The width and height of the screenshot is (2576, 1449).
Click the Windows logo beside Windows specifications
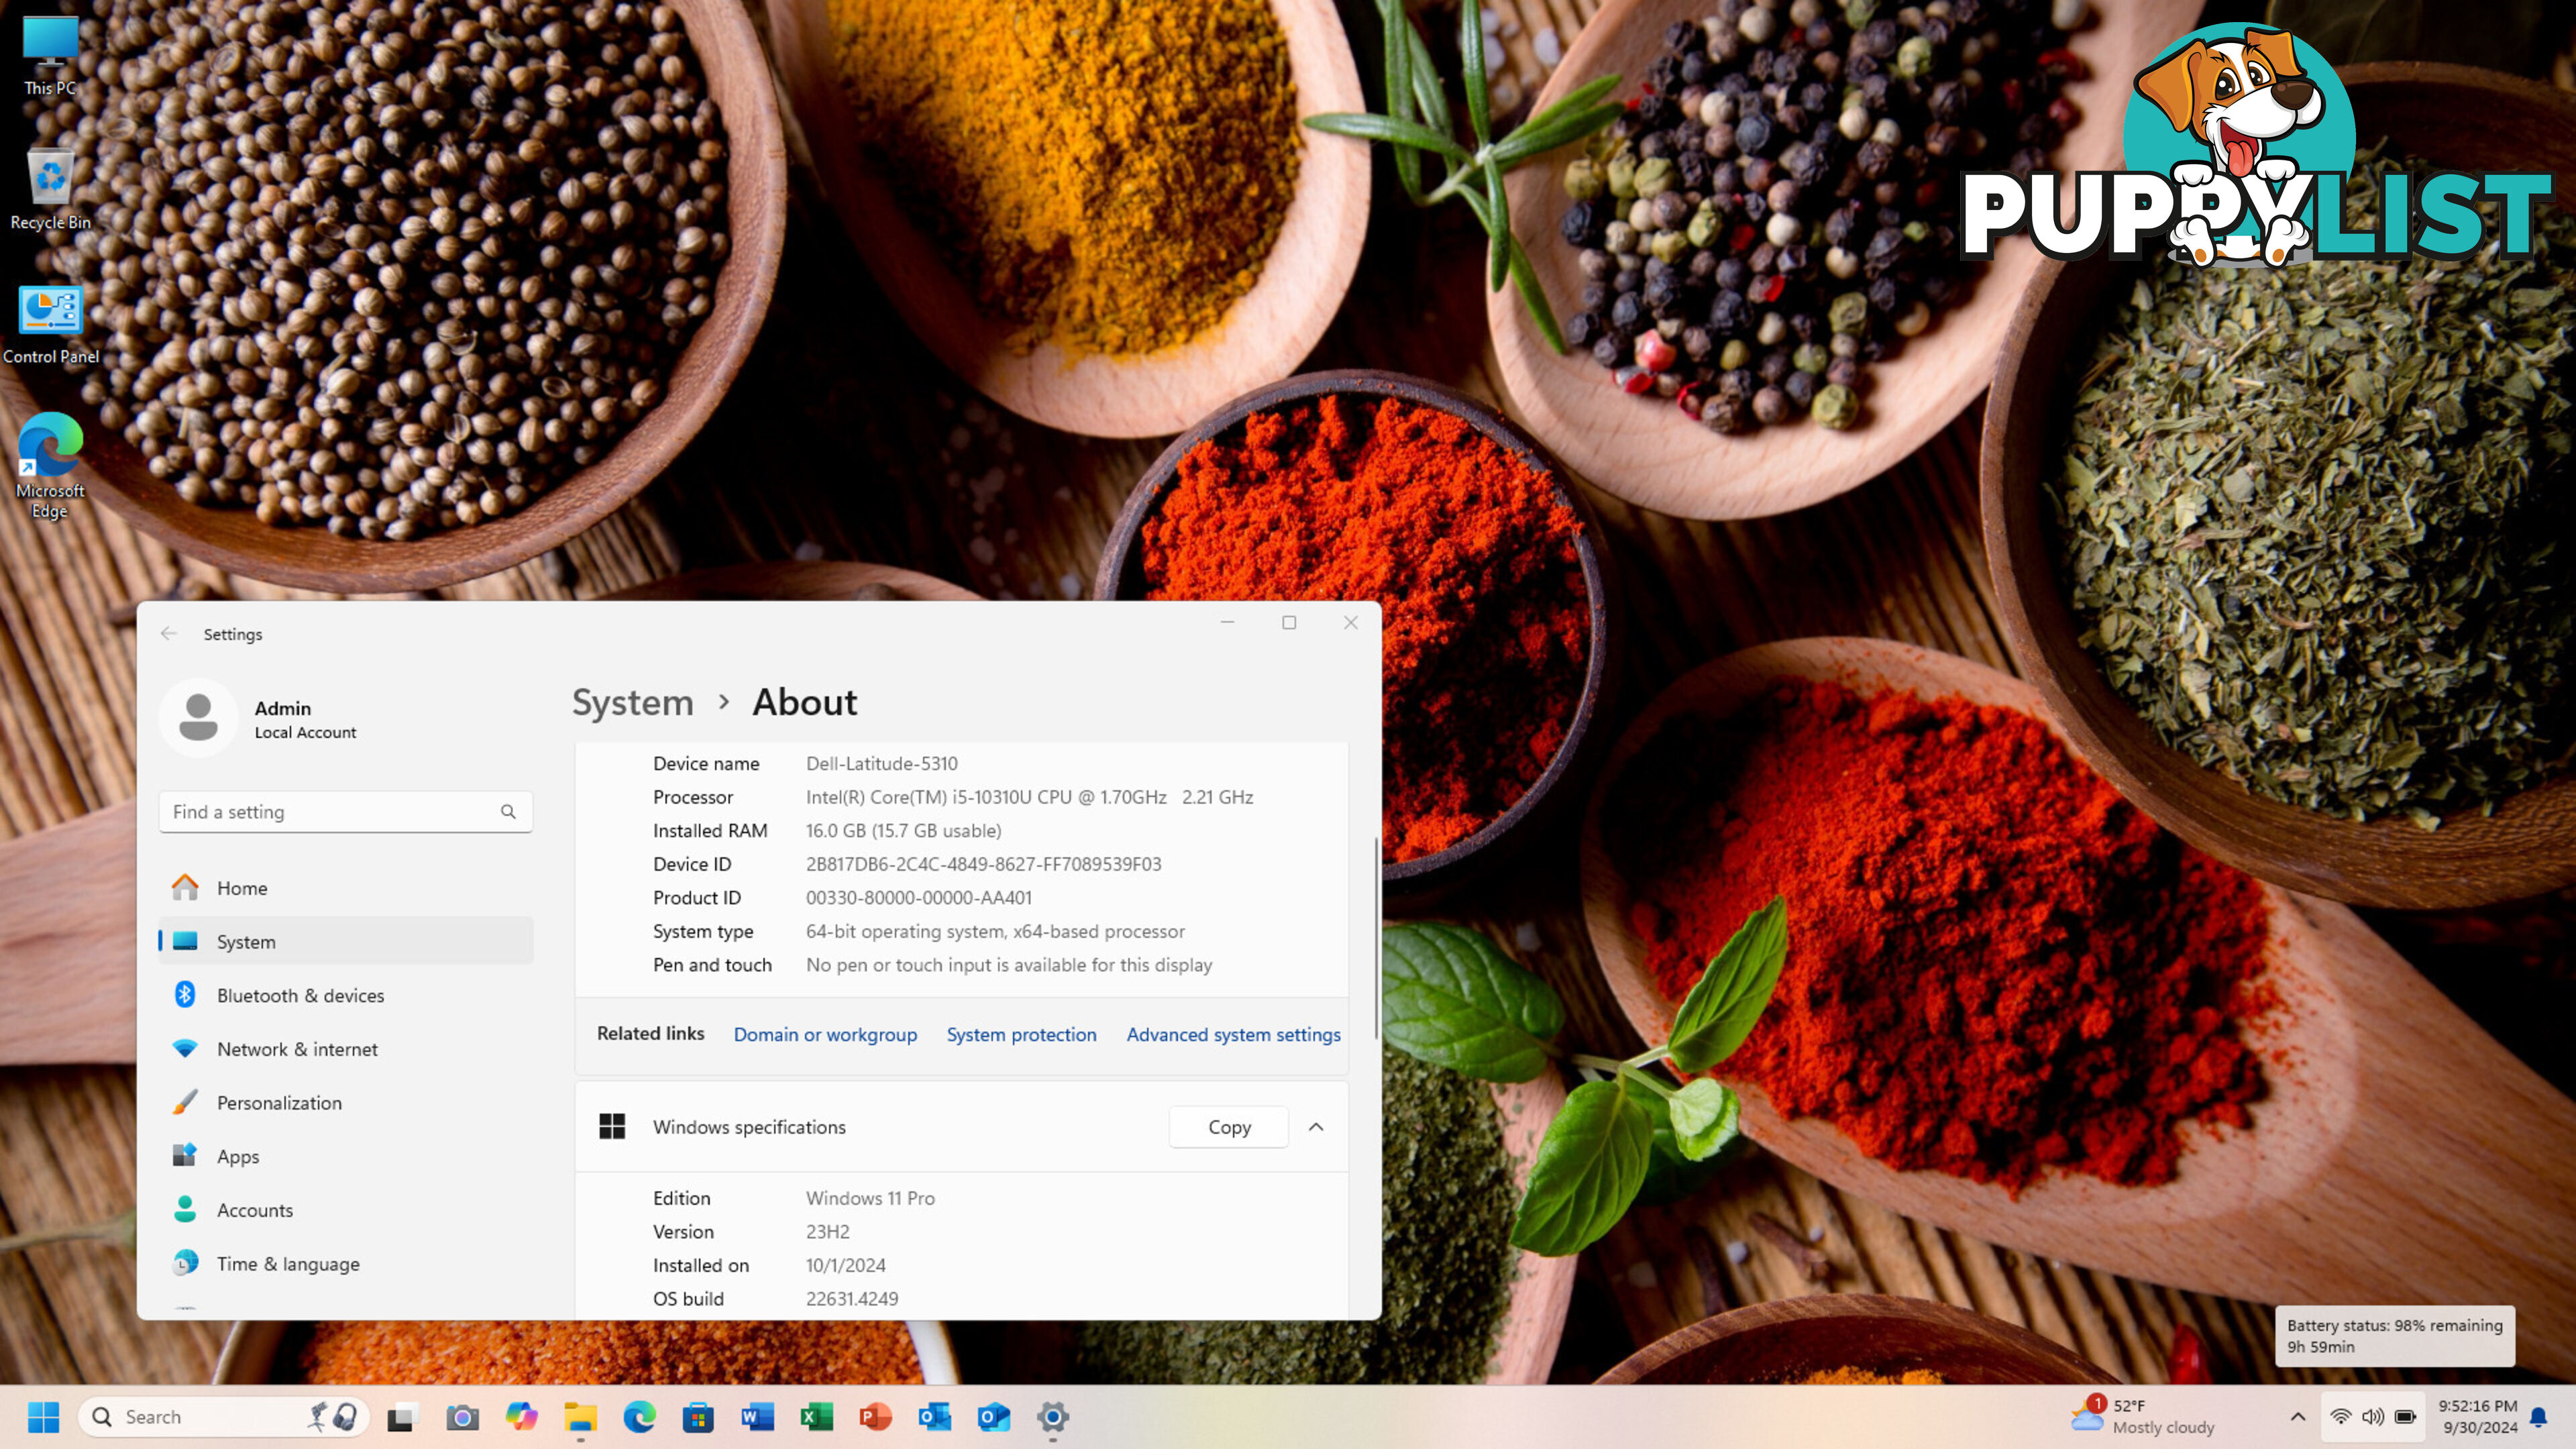click(x=612, y=1127)
